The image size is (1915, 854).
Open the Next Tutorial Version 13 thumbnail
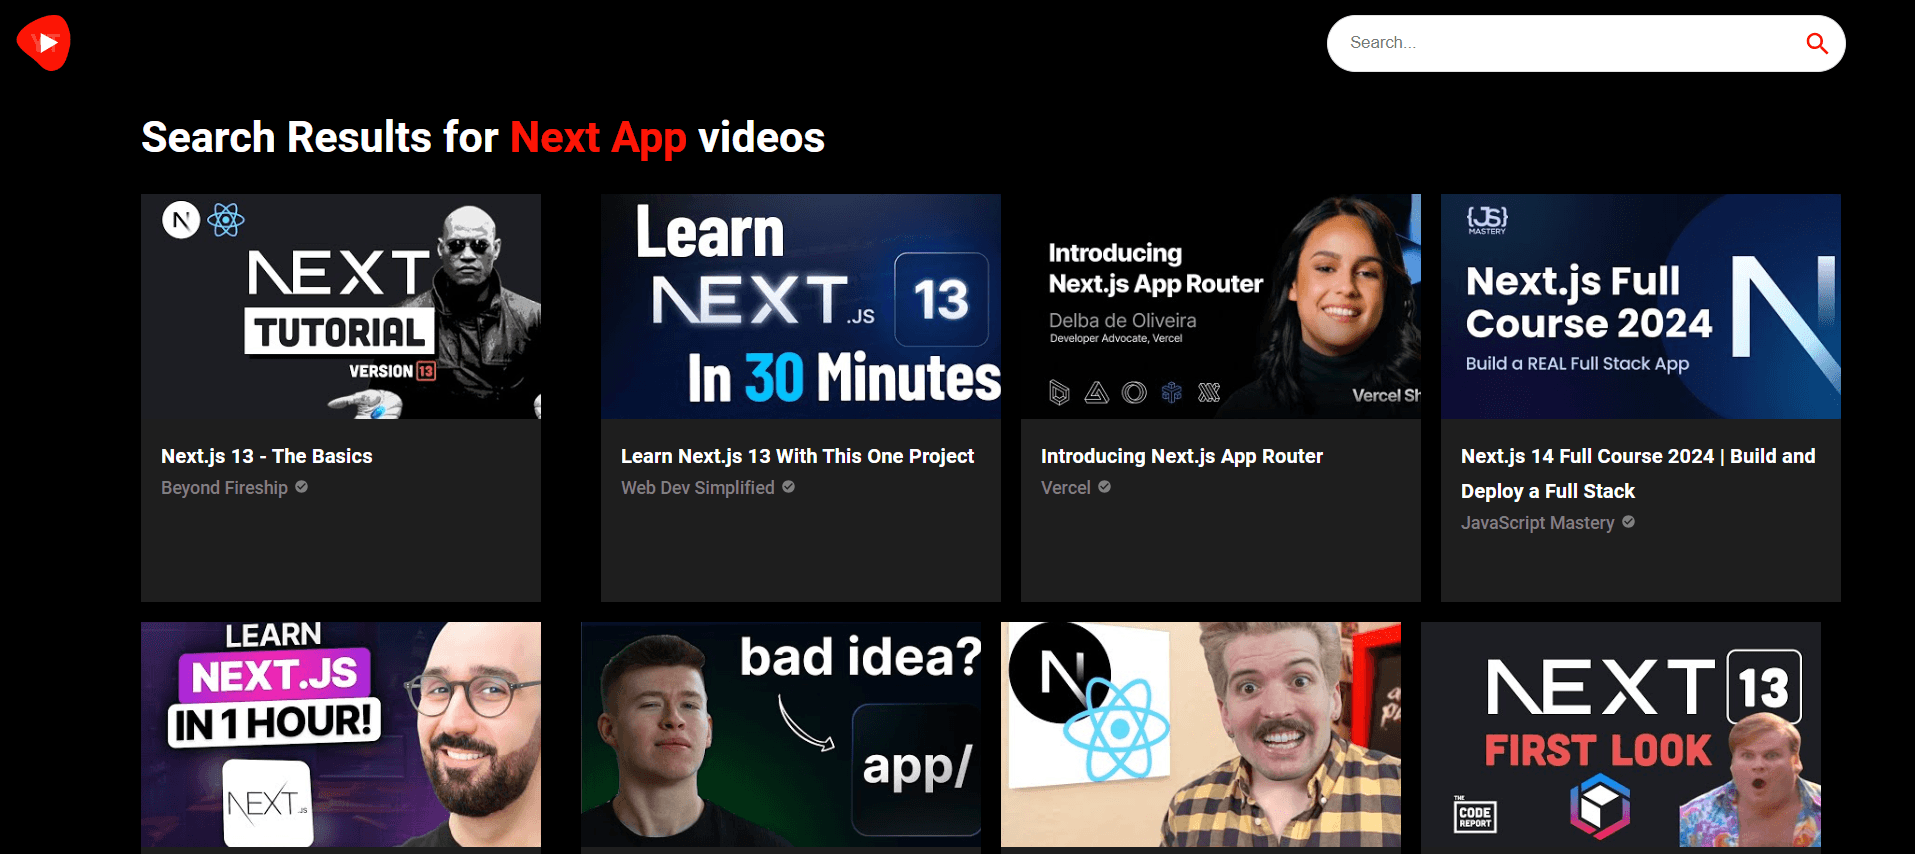[x=341, y=306]
